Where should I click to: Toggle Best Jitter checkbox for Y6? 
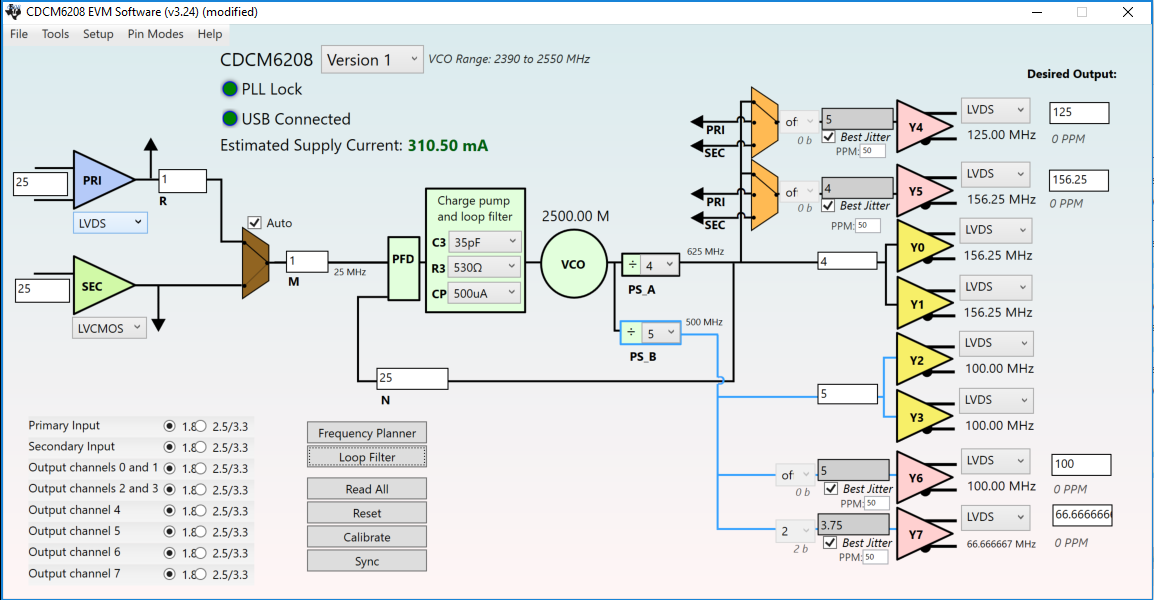831,488
